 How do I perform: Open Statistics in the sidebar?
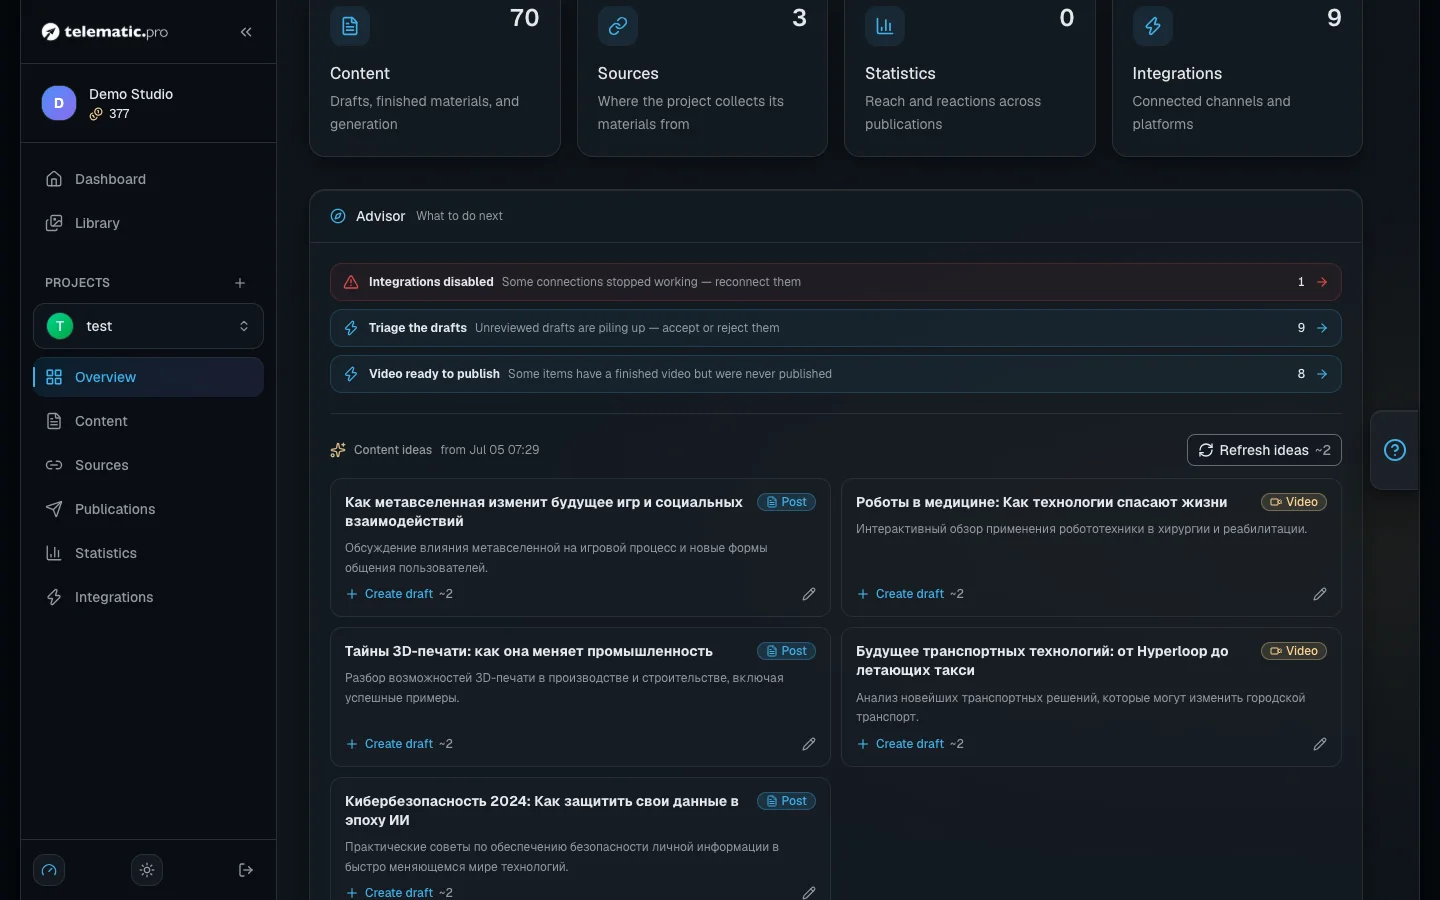pos(148,553)
